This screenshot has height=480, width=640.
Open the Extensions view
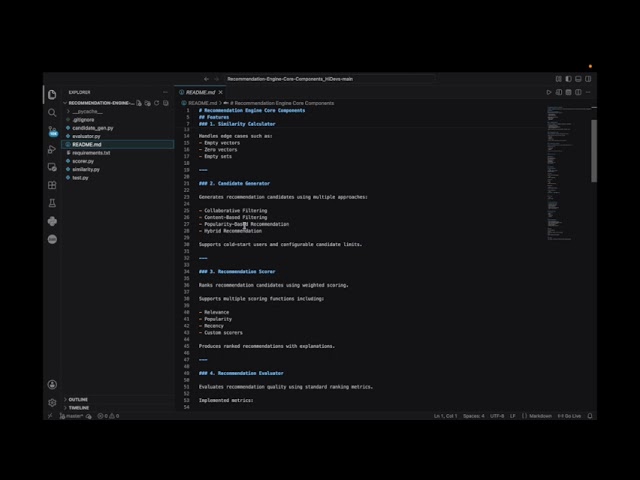[52, 185]
